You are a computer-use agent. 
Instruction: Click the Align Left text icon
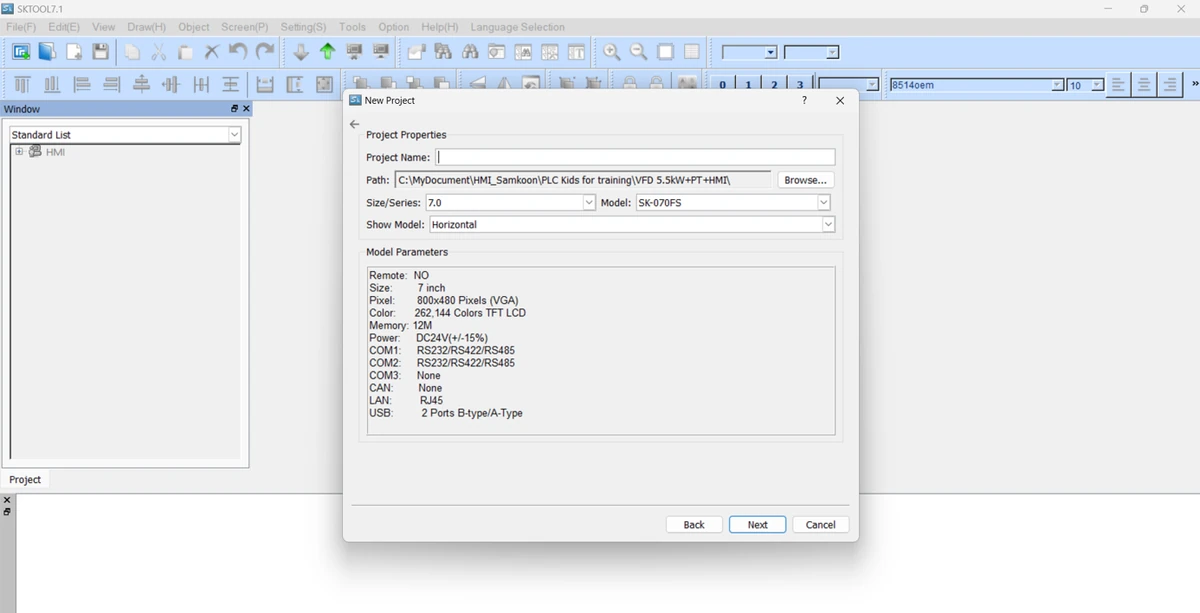pos(1118,85)
